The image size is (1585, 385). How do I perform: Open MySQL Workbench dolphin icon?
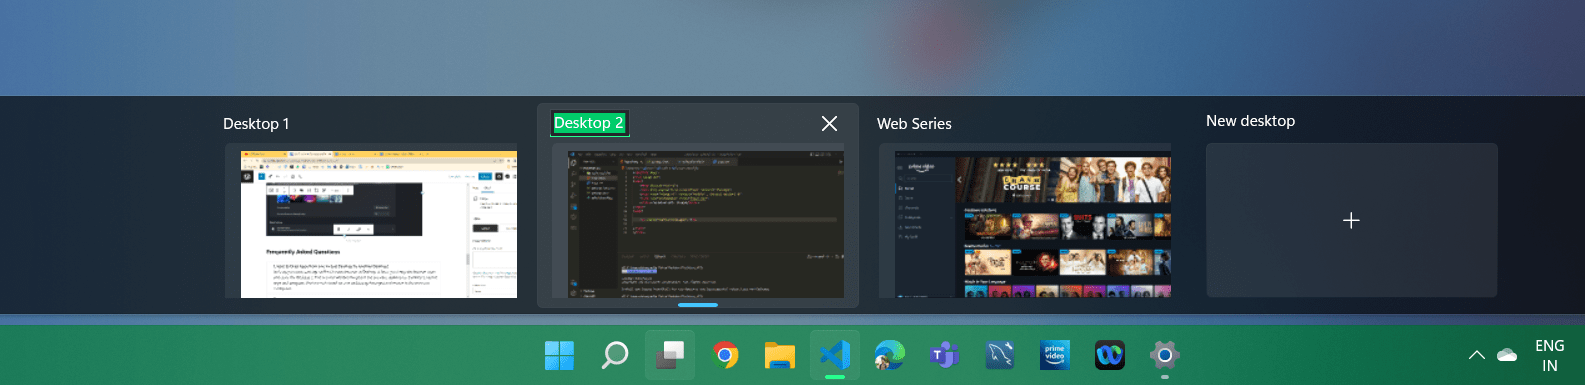point(1000,355)
